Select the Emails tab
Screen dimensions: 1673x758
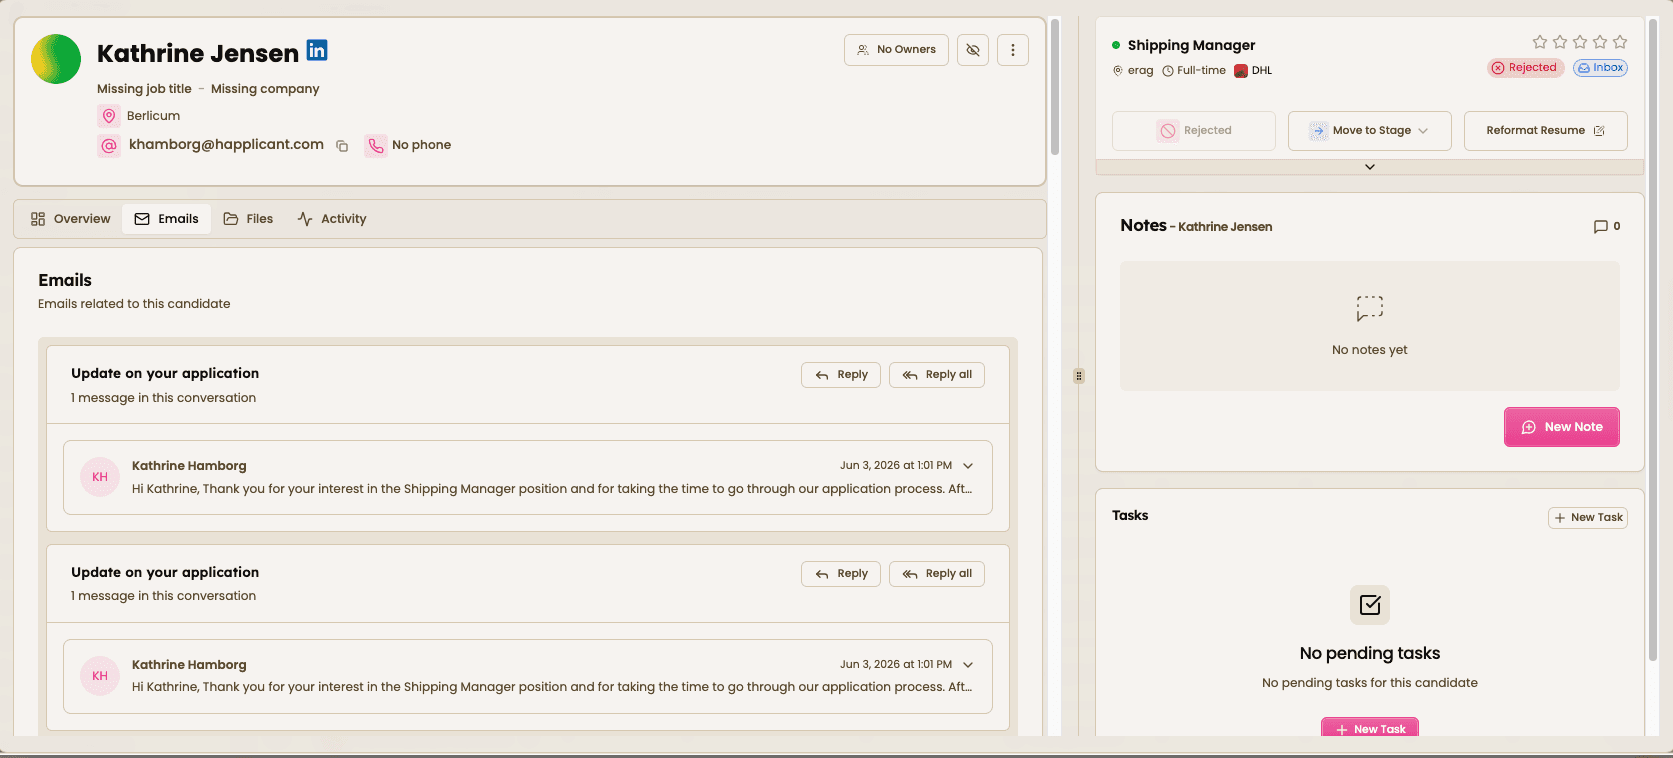167,219
